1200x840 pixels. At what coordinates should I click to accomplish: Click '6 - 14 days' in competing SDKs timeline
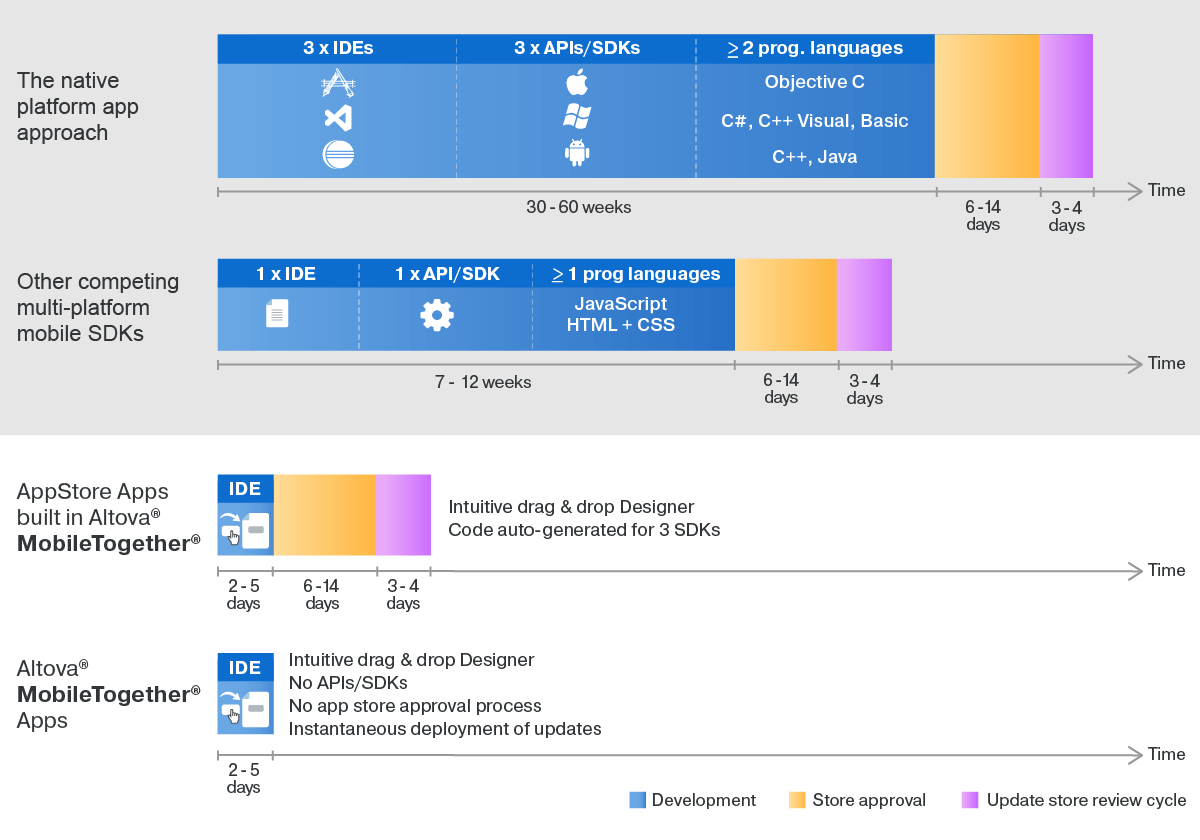pyautogui.click(x=781, y=389)
